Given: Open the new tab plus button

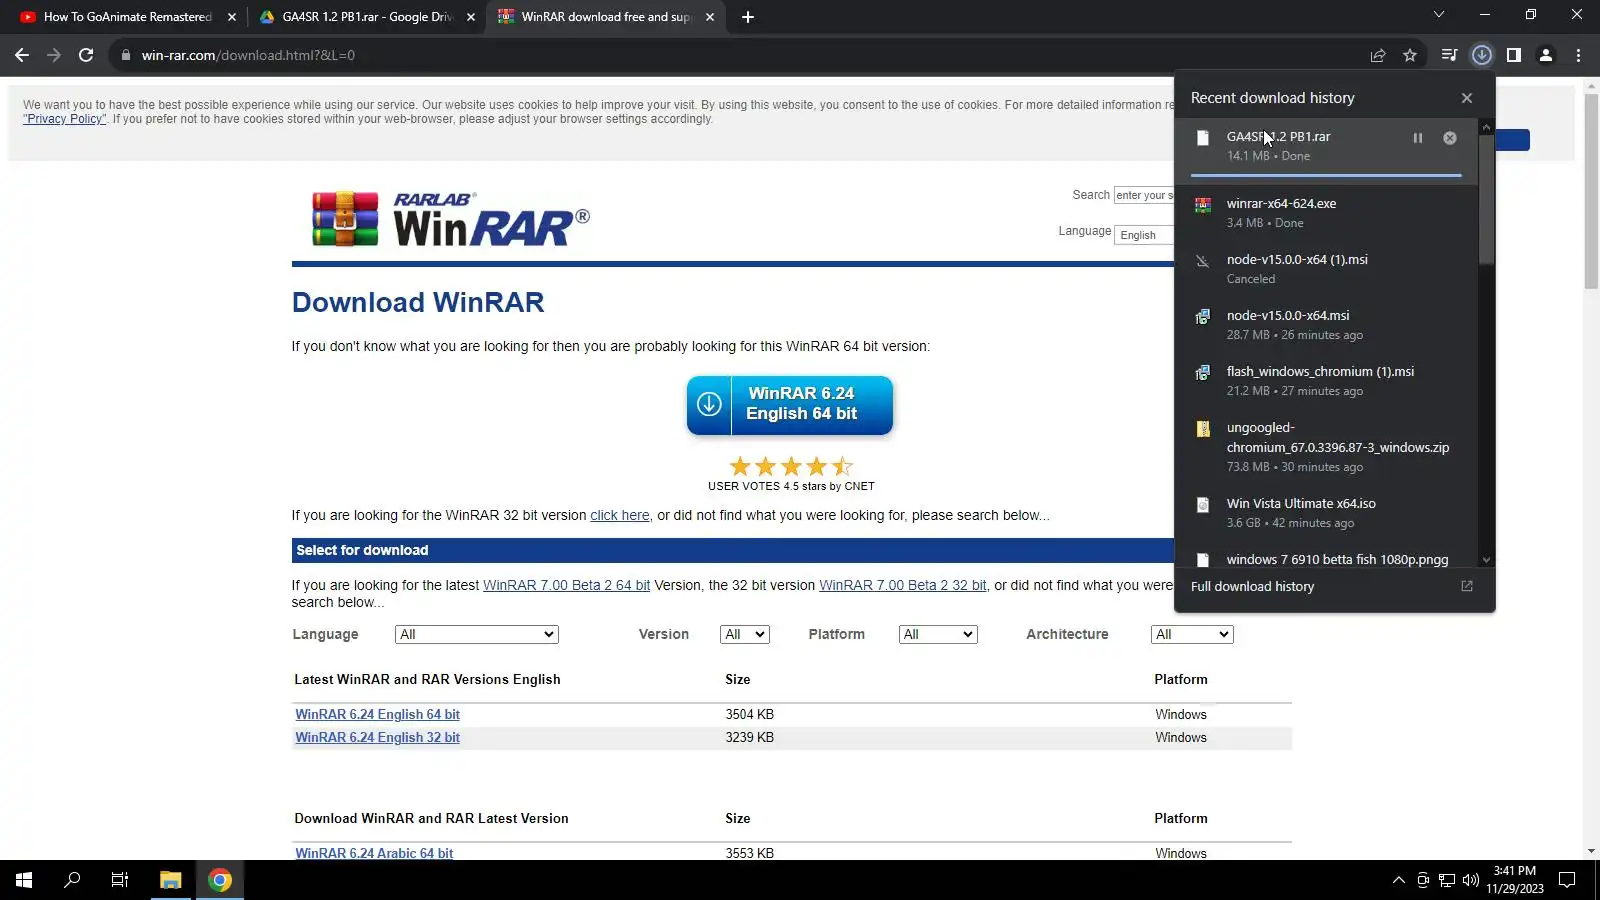Looking at the screenshot, I should point(748,17).
